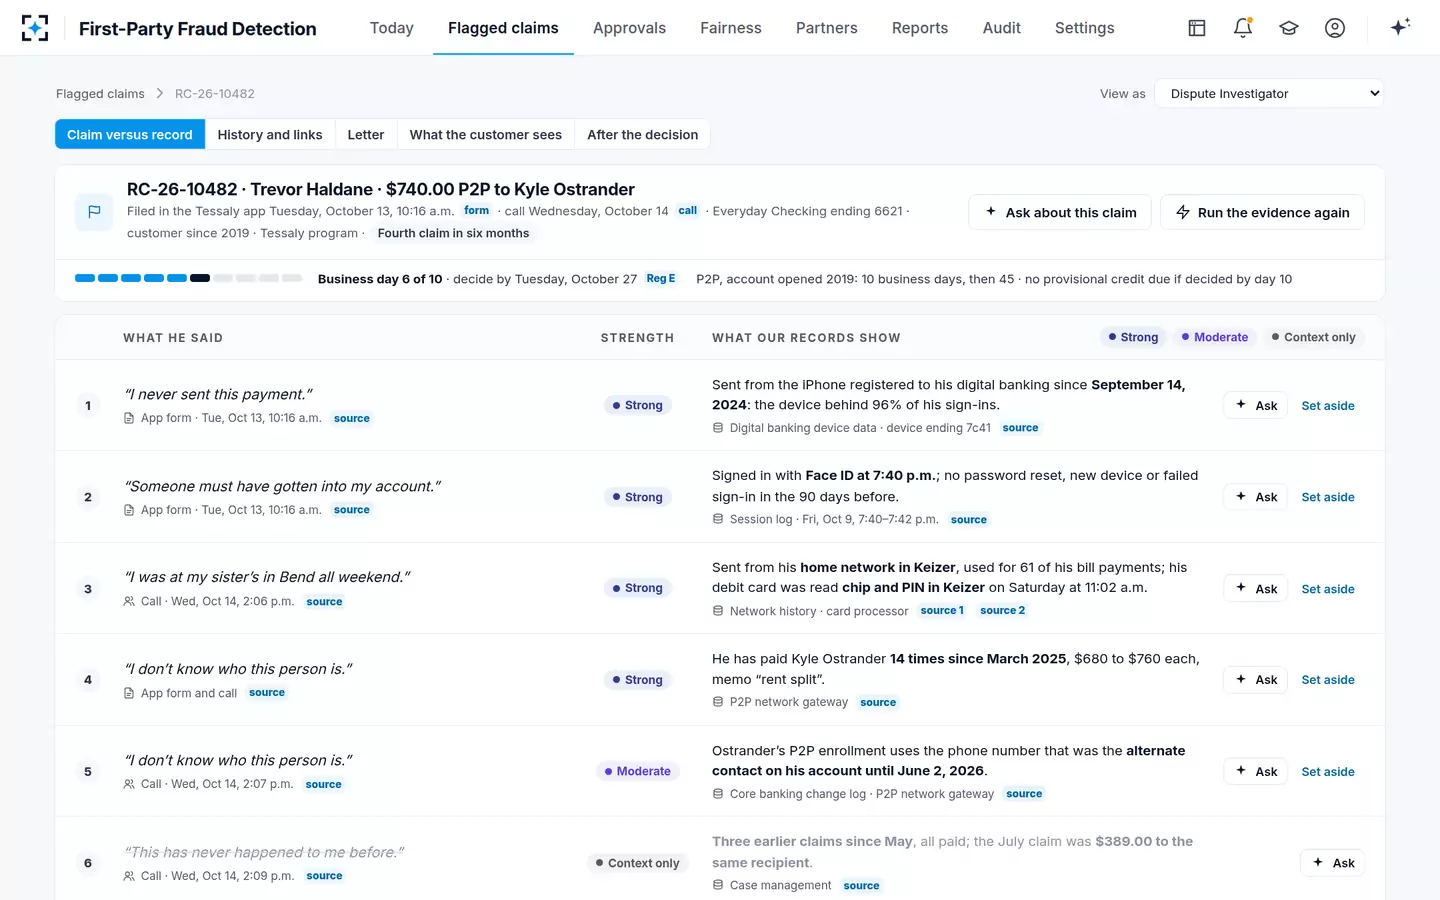Toggle the Context only legend filter
The width and height of the screenshot is (1440, 900).
pos(1313,338)
